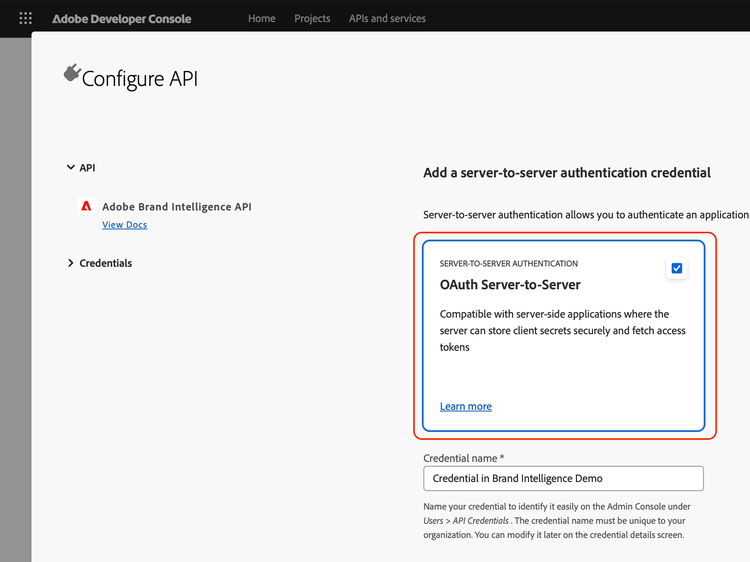Click the Configure API heading
Image resolution: width=750 pixels, height=562 pixels.
tap(140, 79)
